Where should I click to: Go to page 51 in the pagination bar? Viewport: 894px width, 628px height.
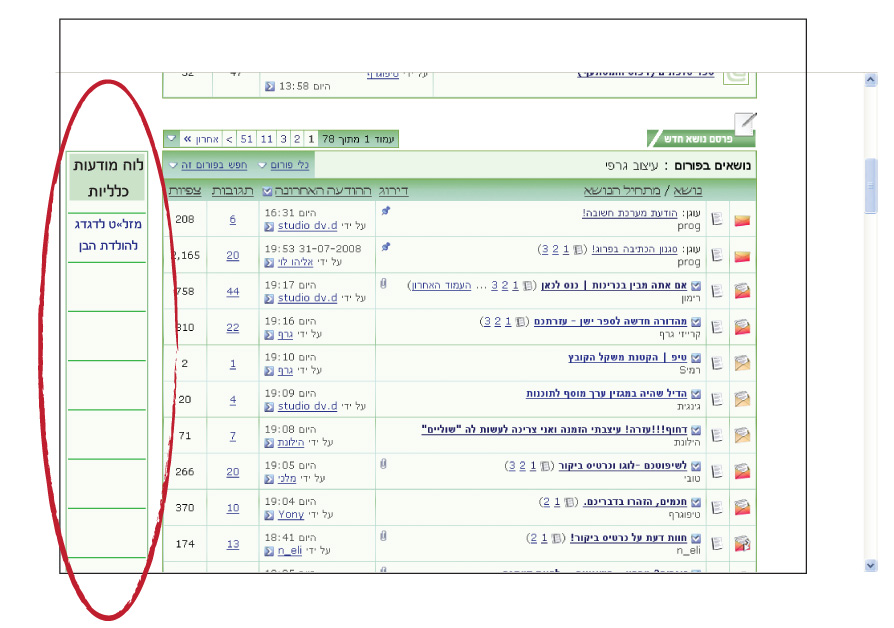(x=246, y=139)
